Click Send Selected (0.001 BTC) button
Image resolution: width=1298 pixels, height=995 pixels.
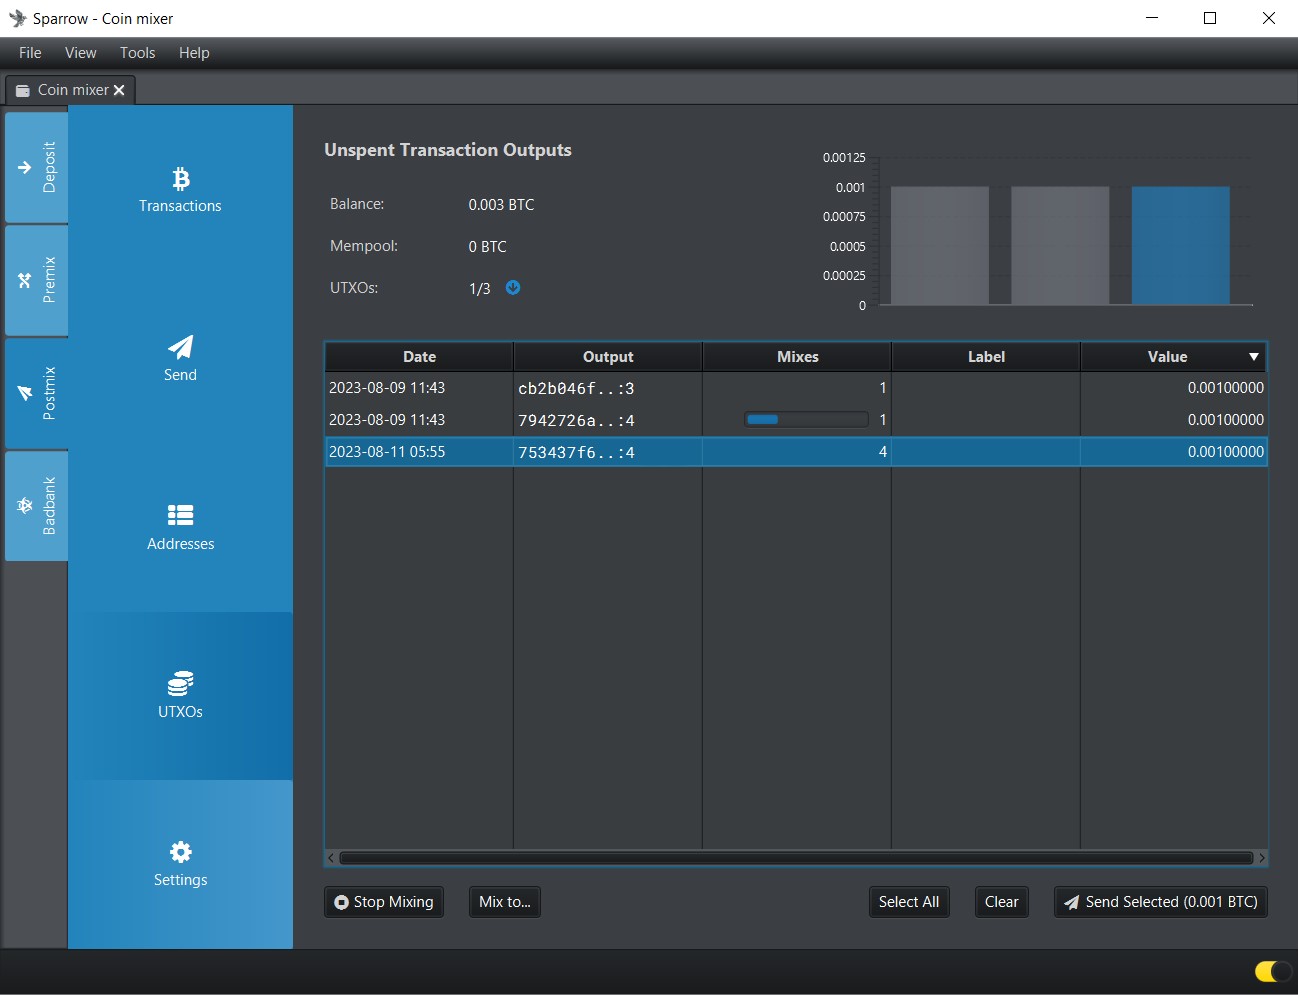pyautogui.click(x=1160, y=902)
